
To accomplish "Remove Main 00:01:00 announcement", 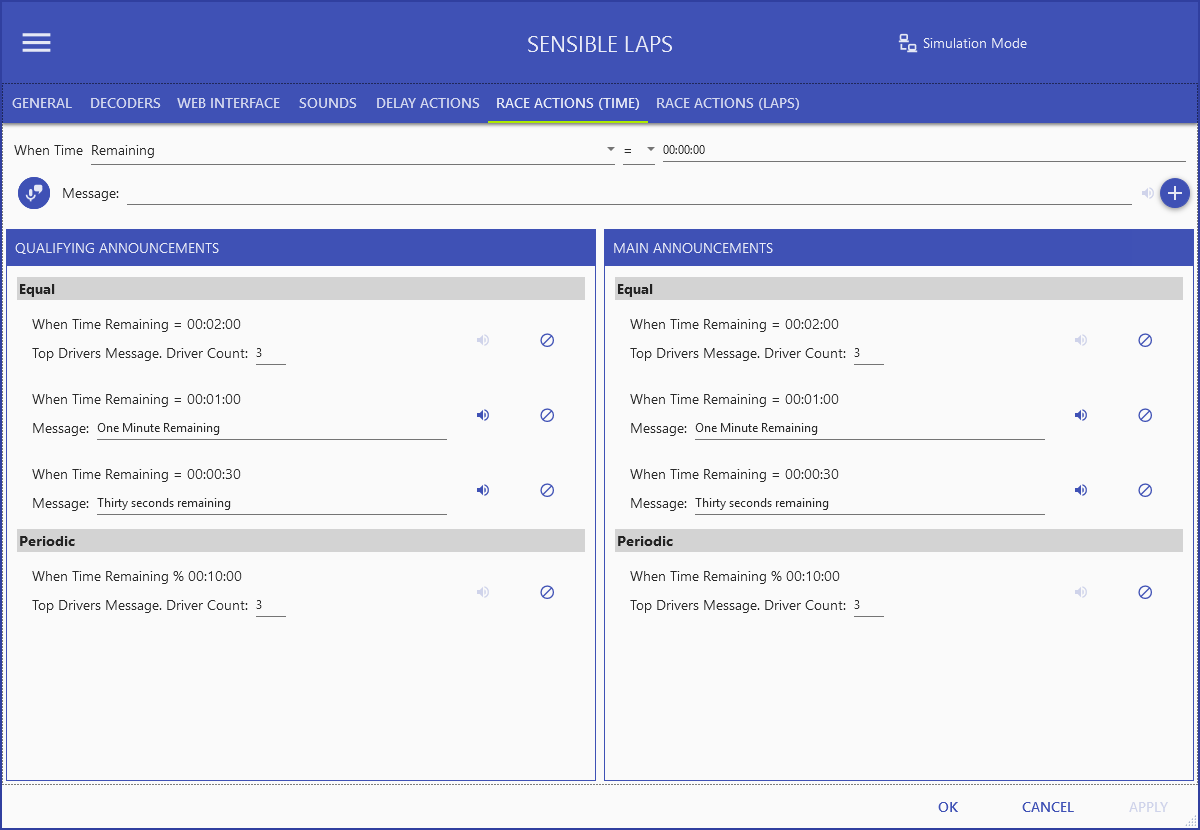I will tap(1145, 415).
